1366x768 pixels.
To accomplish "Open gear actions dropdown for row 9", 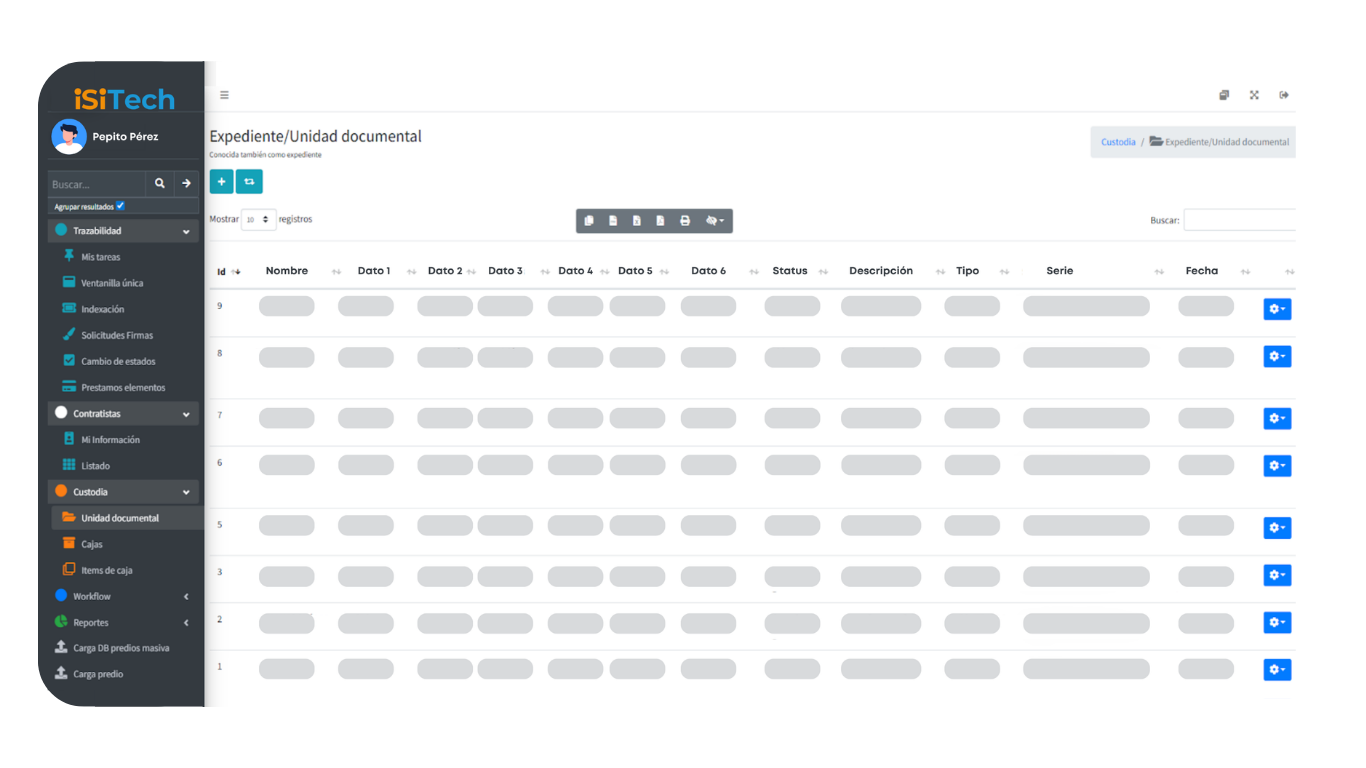I will coord(1277,309).
